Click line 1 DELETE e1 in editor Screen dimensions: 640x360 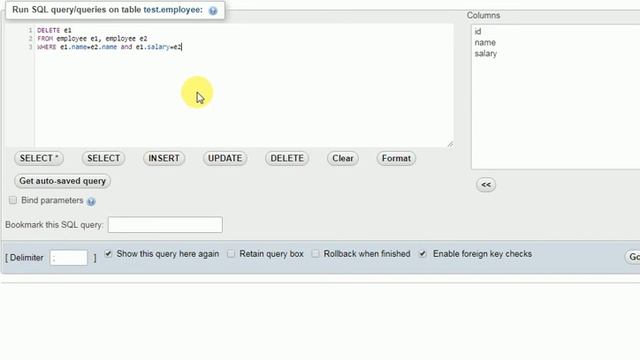click(x=54, y=30)
